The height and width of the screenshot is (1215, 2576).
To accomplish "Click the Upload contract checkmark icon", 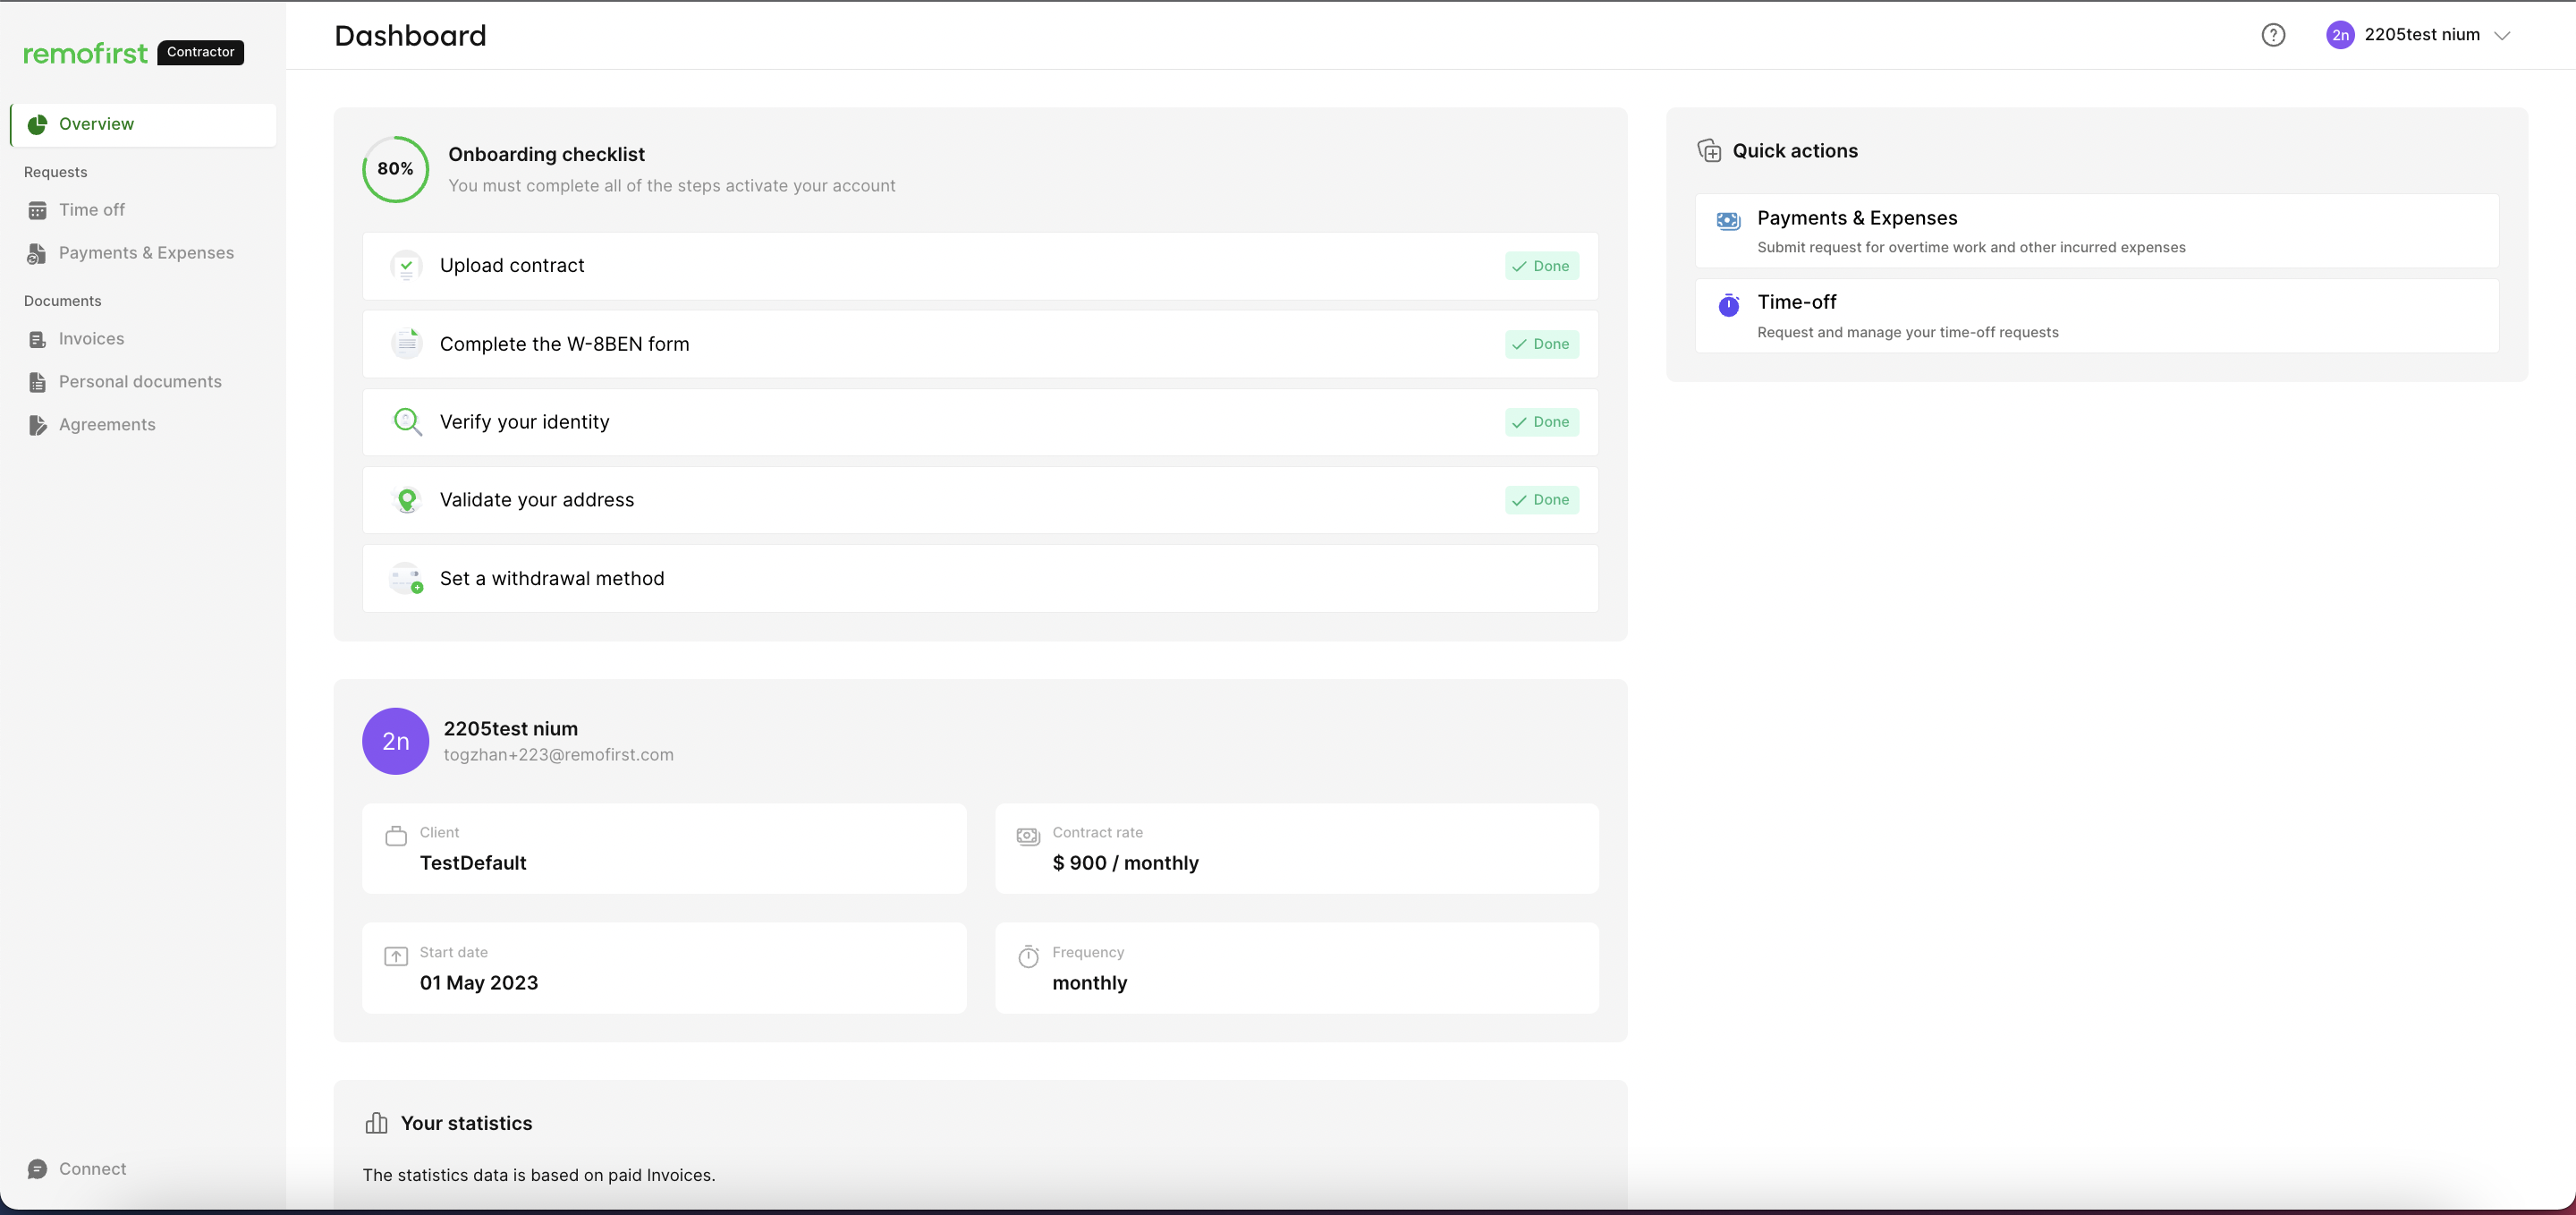I will 406,266.
